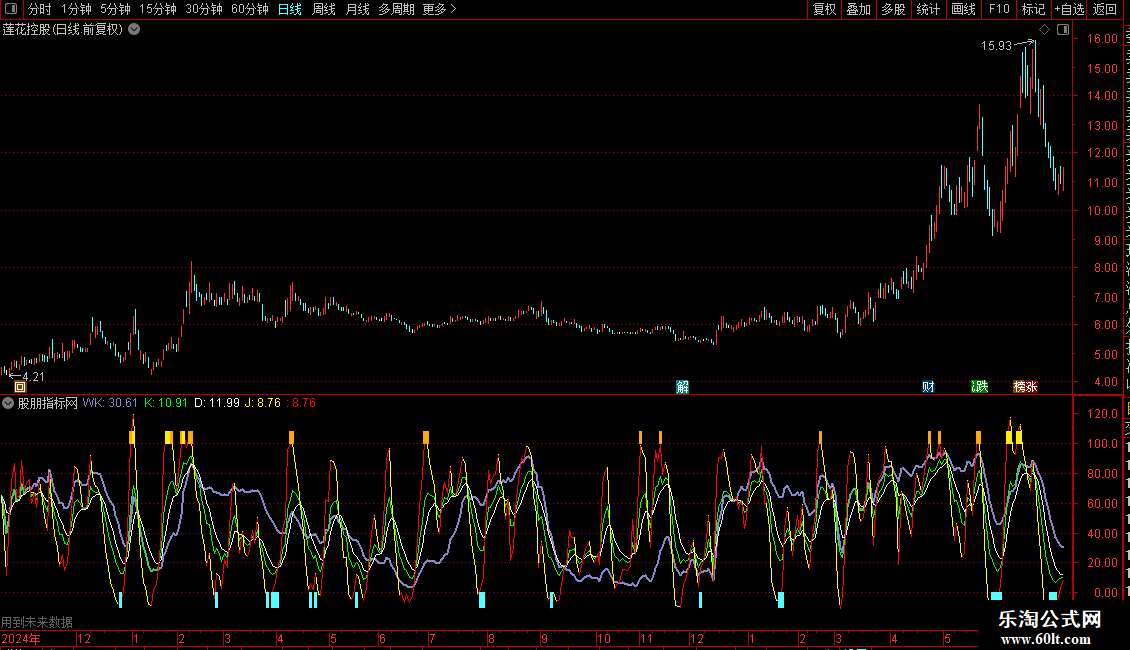This screenshot has height=650, width=1130.
Task: Click the diamond icon above the chart
Action: click(1044, 30)
